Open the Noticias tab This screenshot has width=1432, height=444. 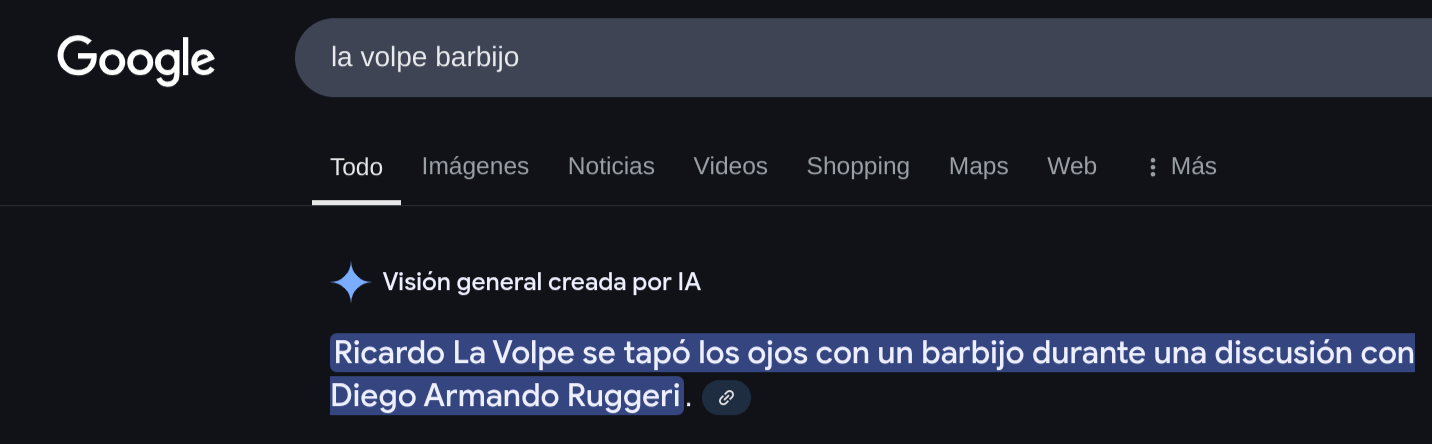(611, 166)
